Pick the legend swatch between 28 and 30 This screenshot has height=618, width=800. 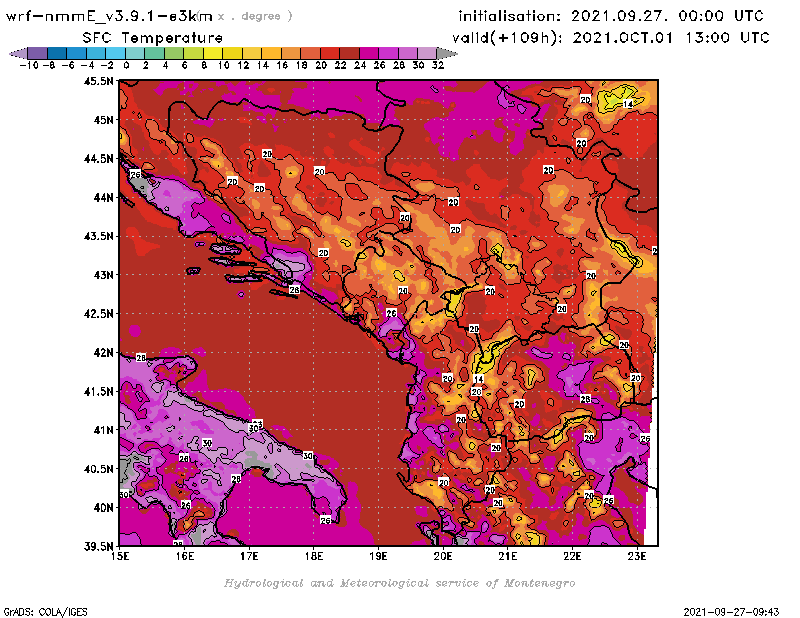pos(407,53)
